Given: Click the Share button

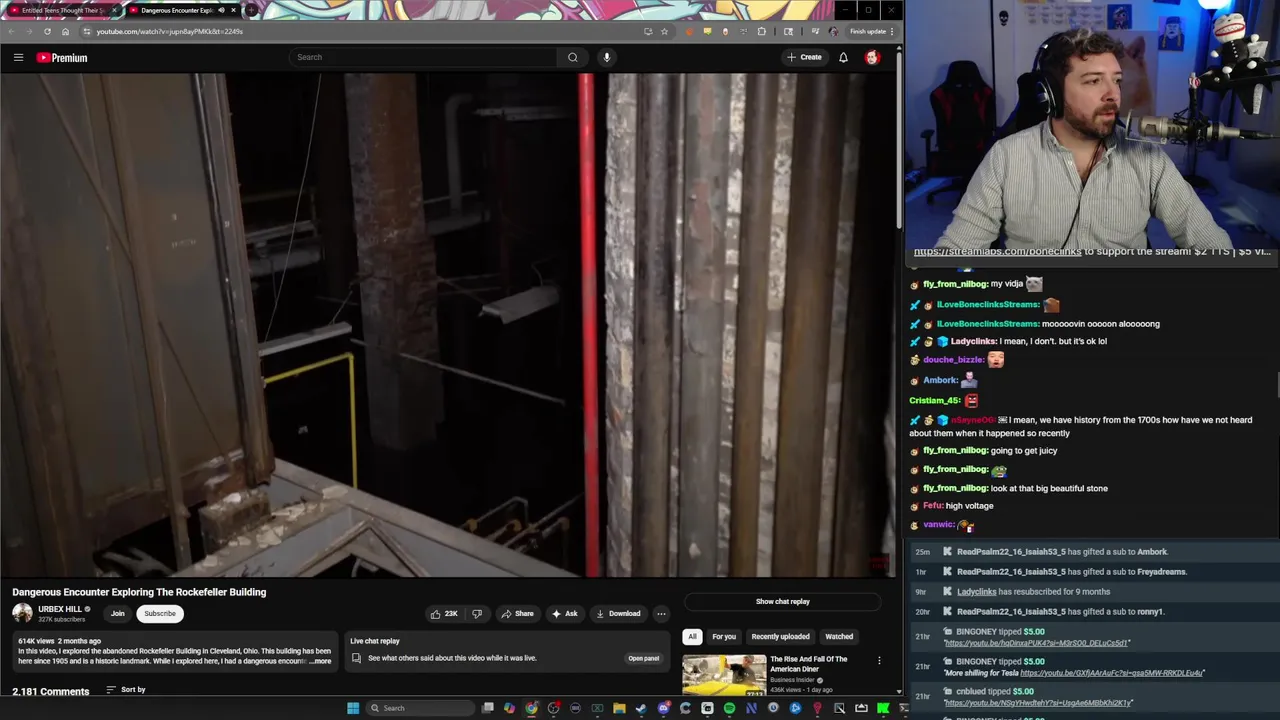Looking at the screenshot, I should click(517, 614).
